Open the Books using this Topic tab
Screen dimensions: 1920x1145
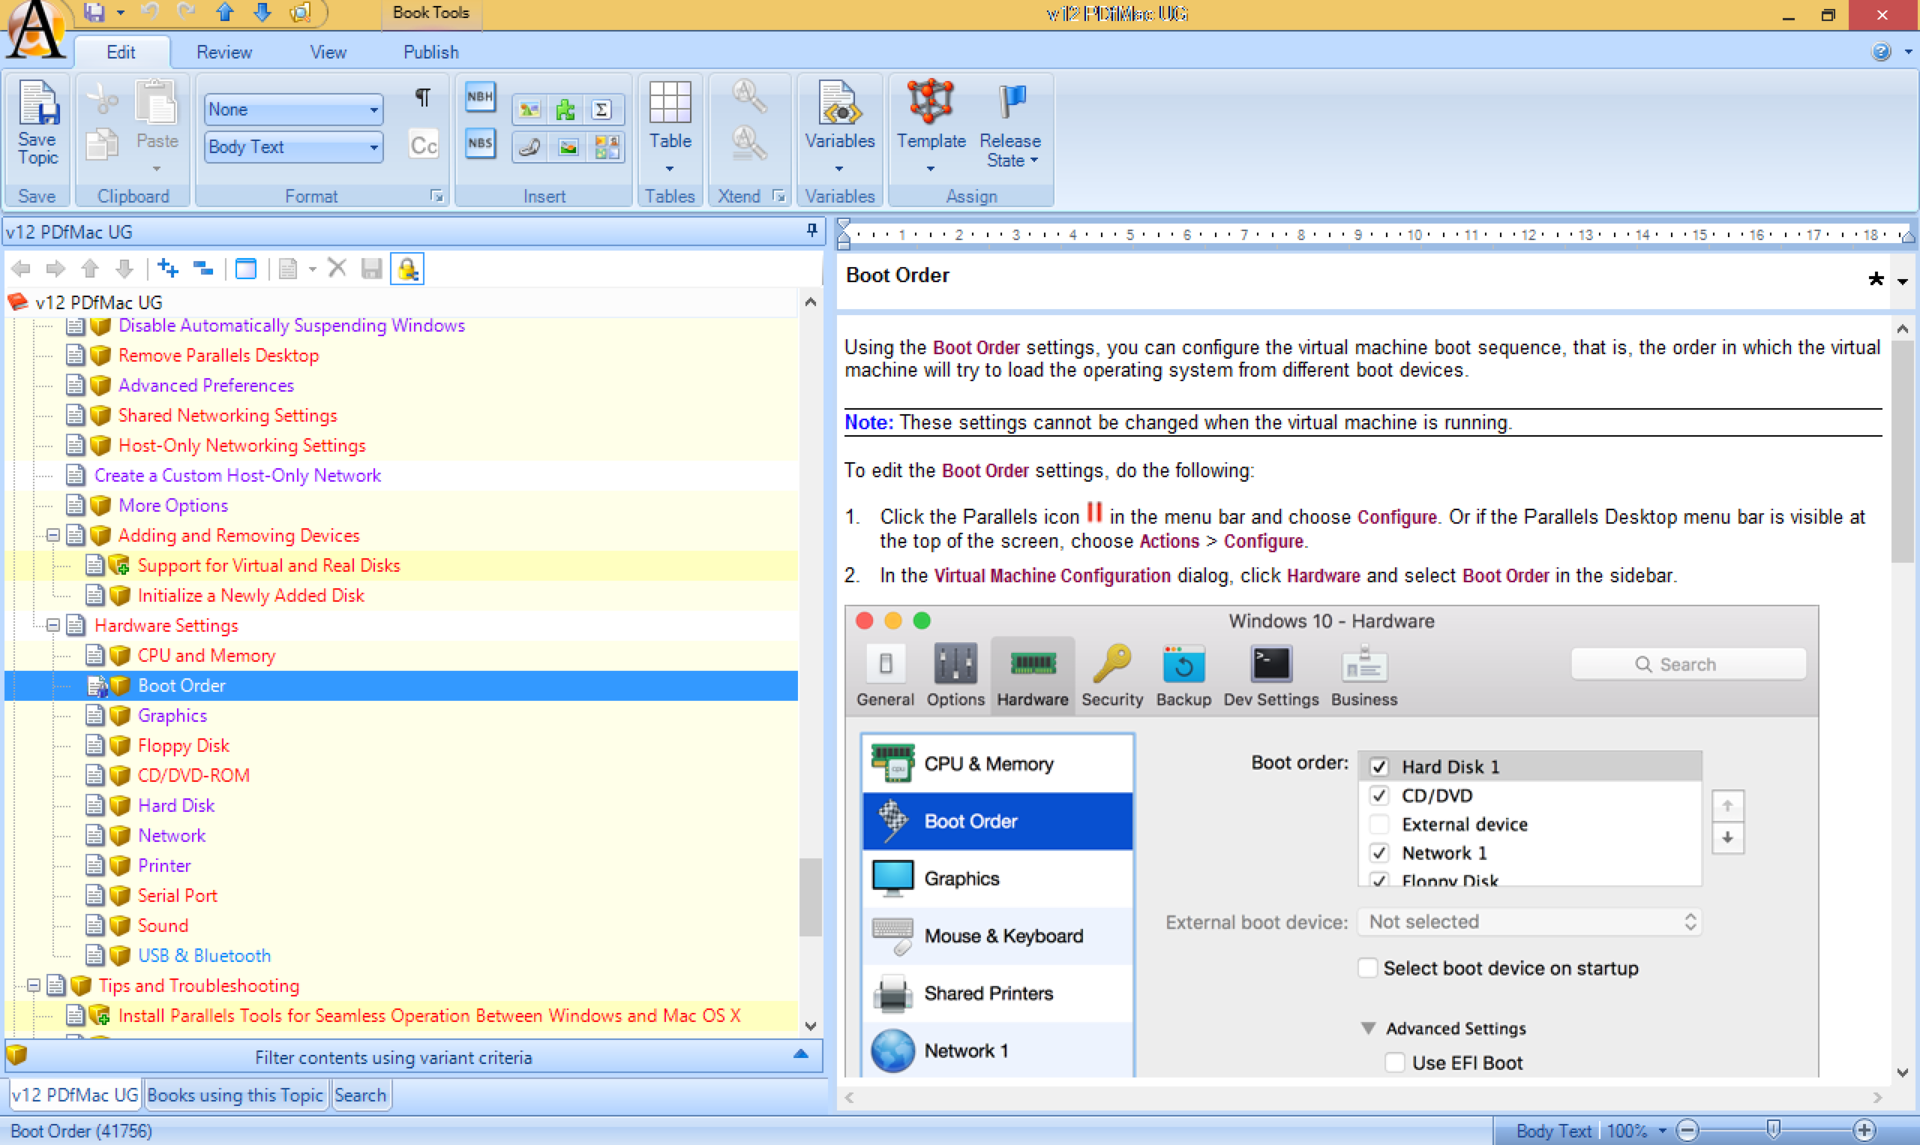(x=235, y=1095)
